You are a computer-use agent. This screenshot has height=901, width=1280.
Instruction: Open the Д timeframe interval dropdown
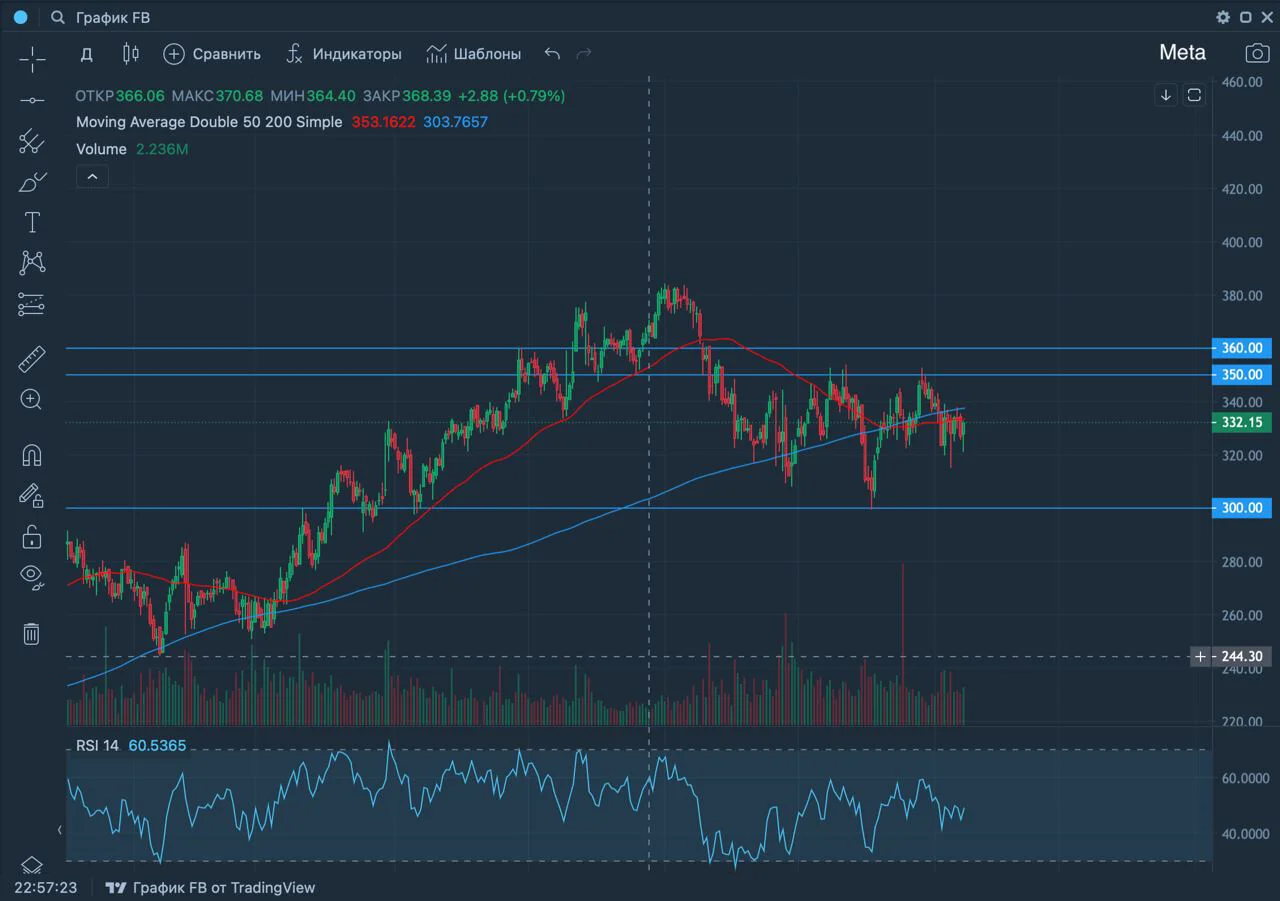pyautogui.click(x=87, y=54)
